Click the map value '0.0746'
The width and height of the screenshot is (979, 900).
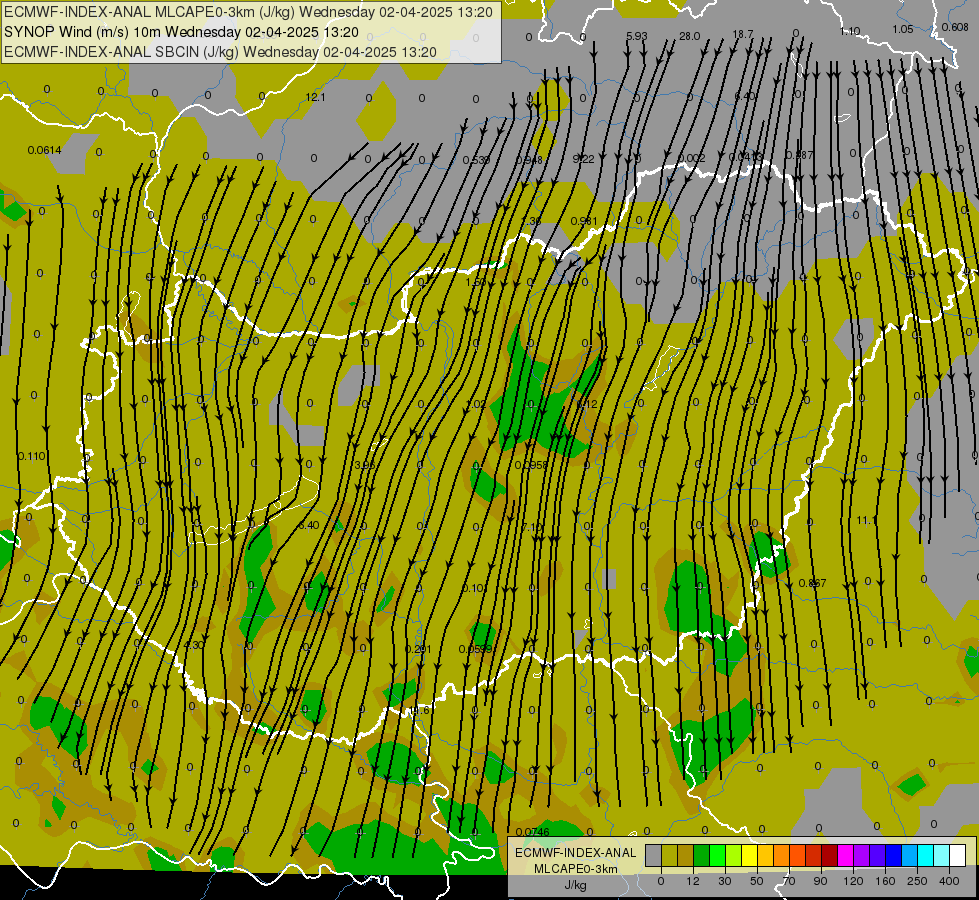tap(533, 832)
